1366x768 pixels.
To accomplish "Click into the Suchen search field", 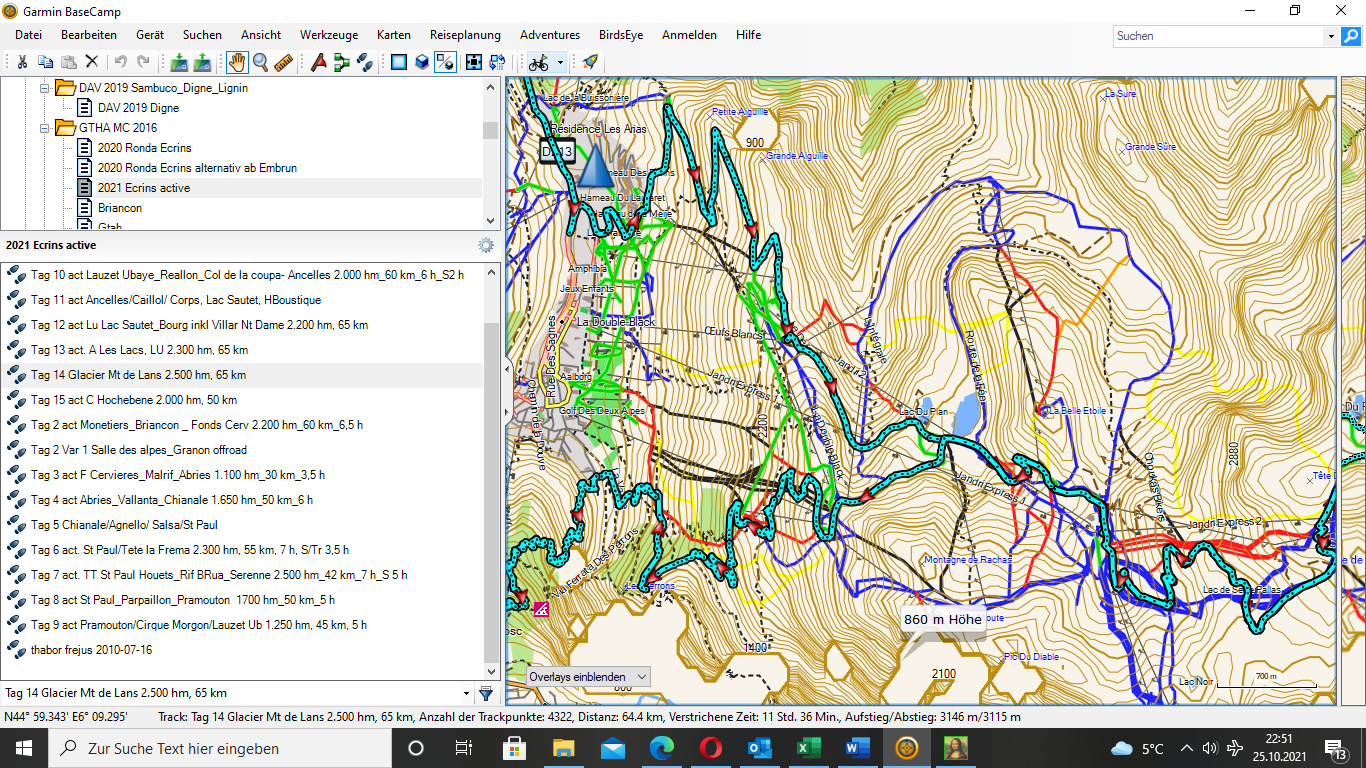I will (x=1219, y=35).
